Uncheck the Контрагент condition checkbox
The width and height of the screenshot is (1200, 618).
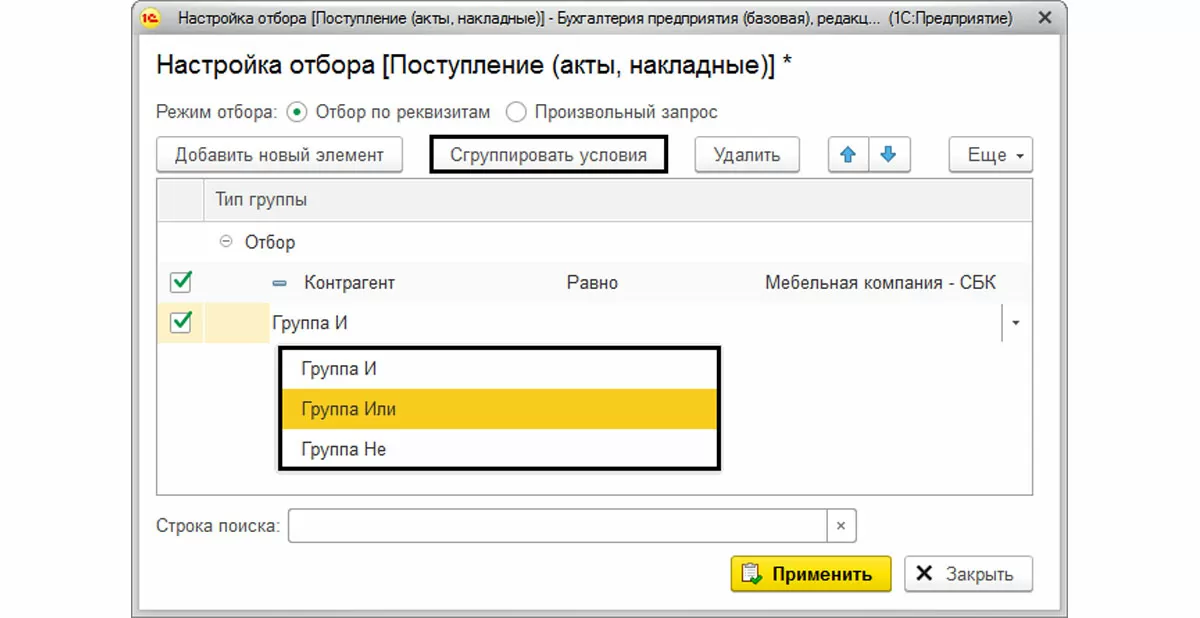tap(181, 283)
